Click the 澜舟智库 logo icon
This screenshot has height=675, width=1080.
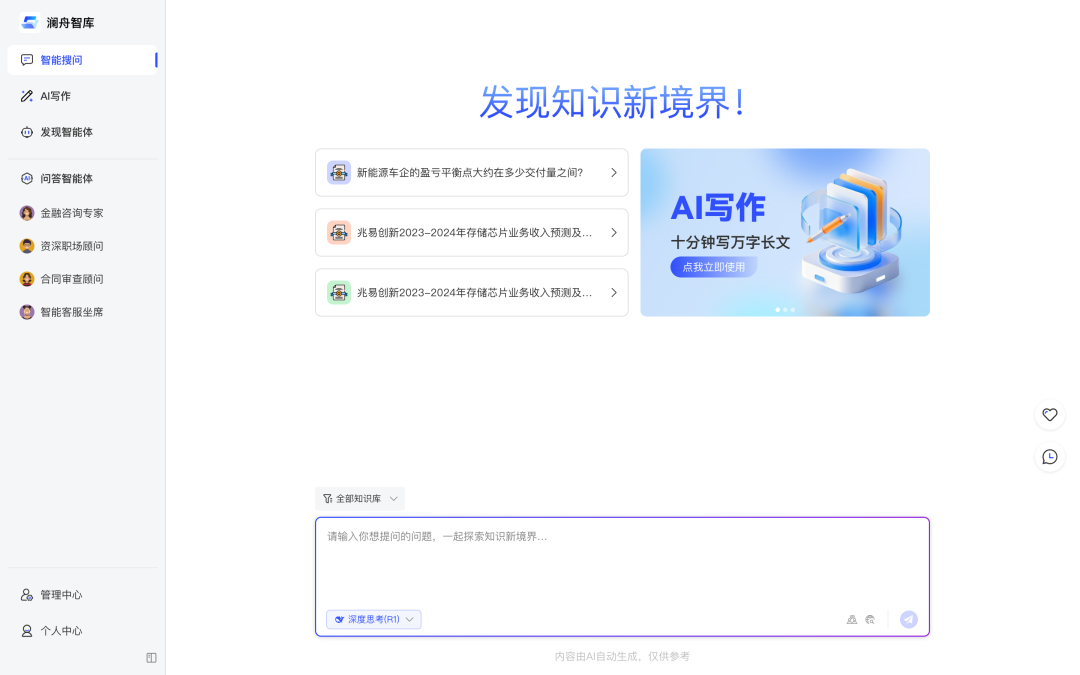[x=29, y=22]
